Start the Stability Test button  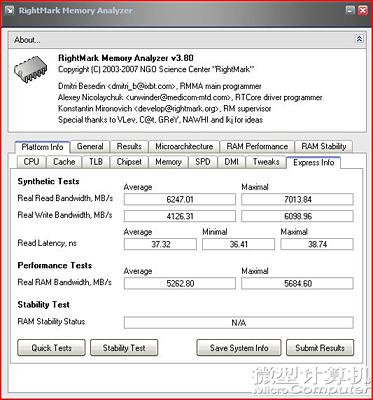(x=124, y=348)
